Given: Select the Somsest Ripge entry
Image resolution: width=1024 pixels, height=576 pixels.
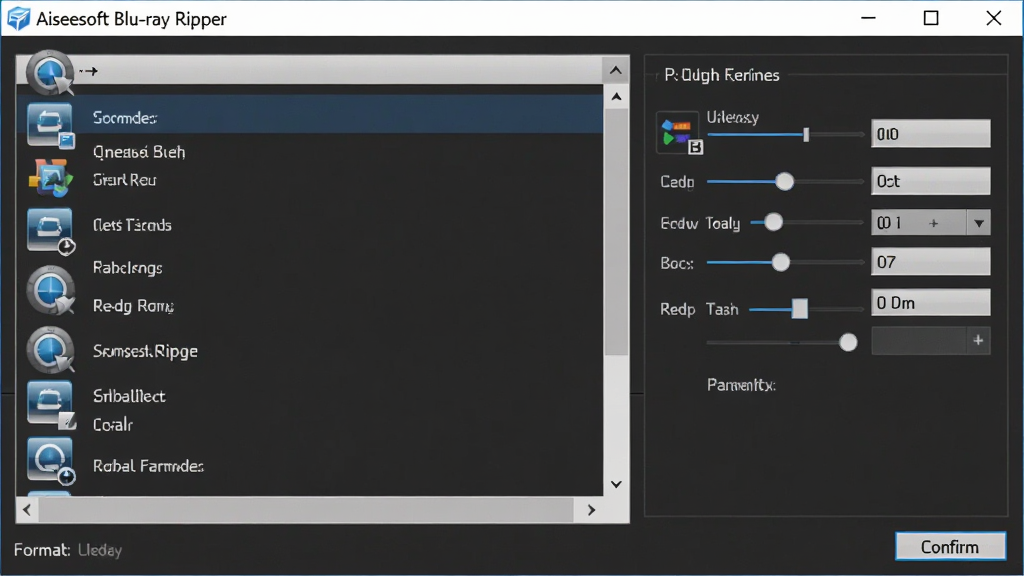Looking at the screenshot, I should tap(145, 351).
